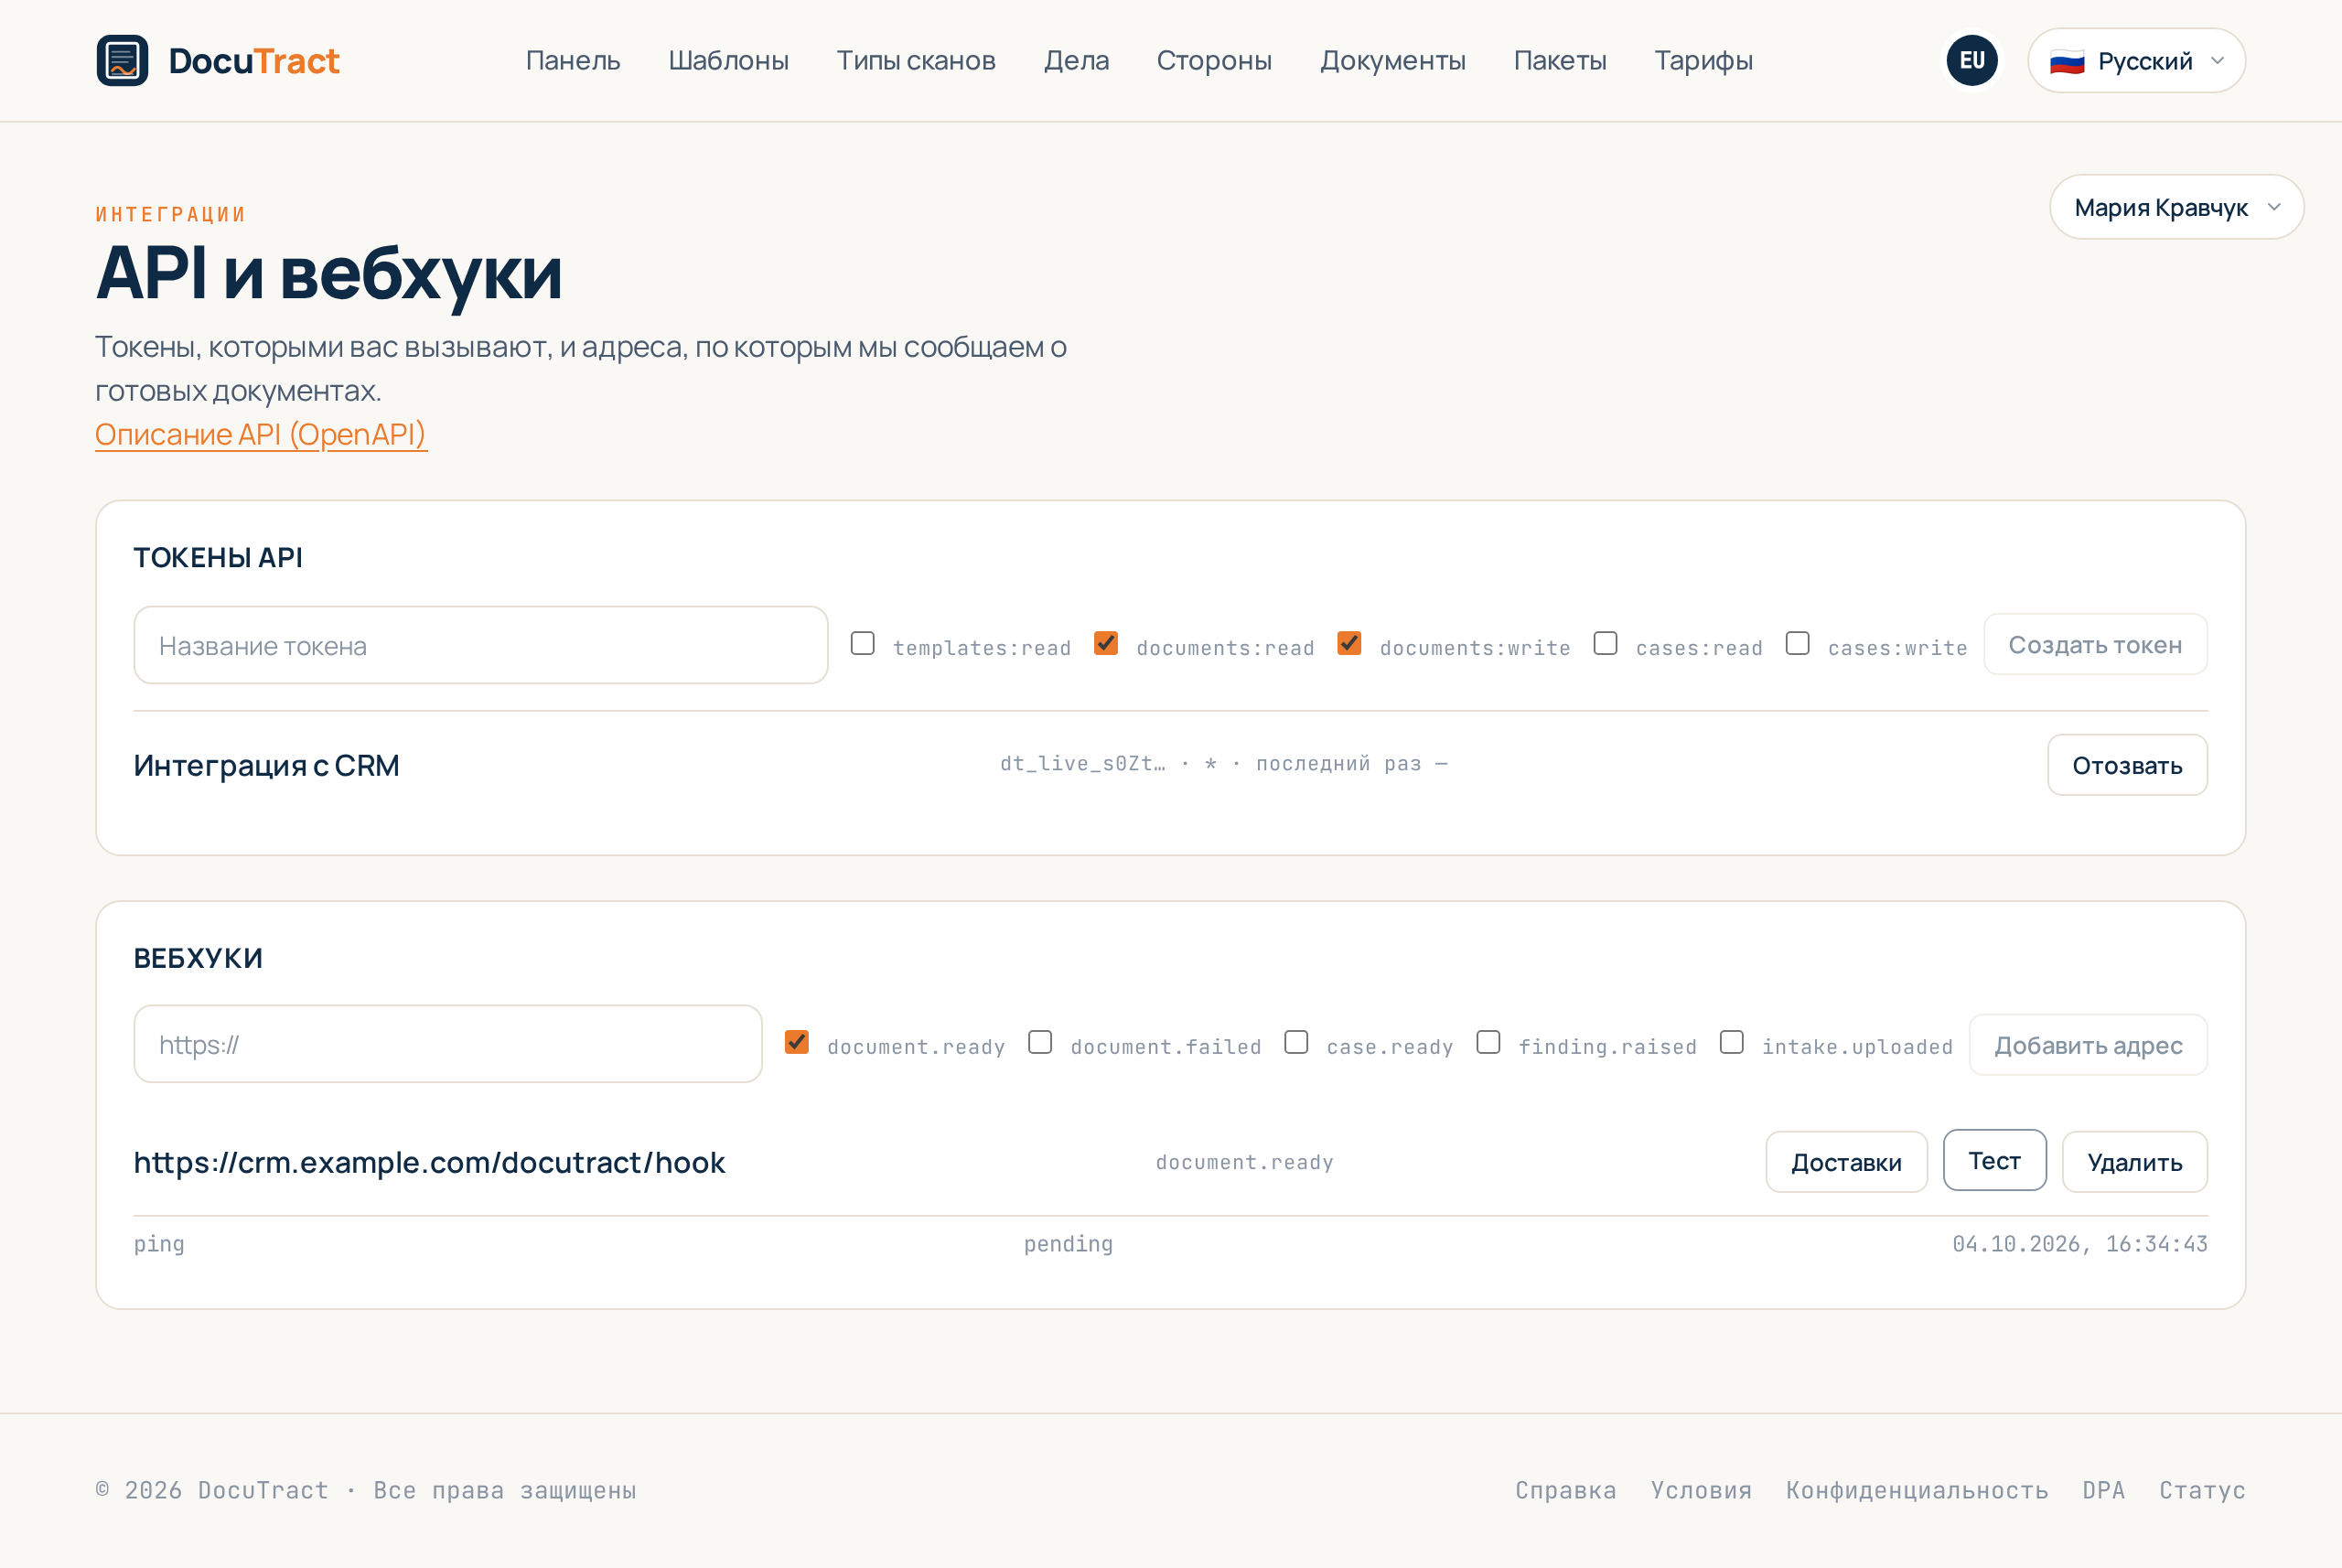Screen dimensions: 2342x1568
Task: Open the EU region badge
Action: 1971,60
